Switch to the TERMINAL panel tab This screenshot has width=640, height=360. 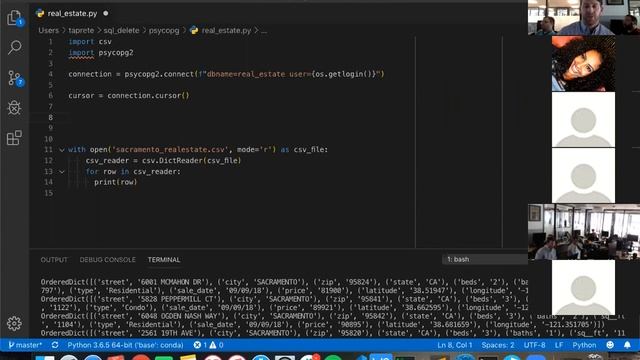[x=164, y=260]
